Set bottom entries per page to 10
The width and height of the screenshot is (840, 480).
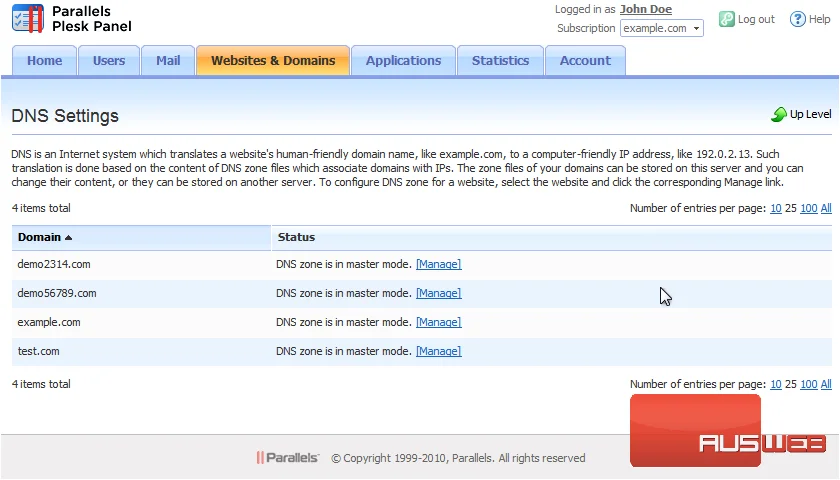click(776, 384)
